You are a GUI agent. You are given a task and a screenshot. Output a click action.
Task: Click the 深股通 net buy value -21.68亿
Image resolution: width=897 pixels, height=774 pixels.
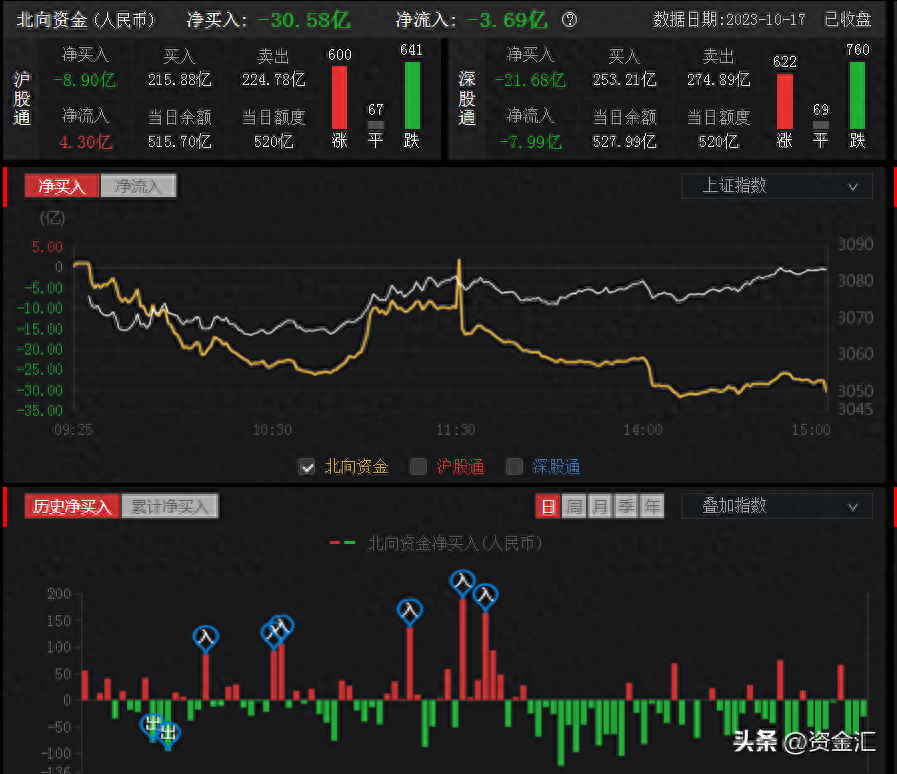[x=530, y=80]
